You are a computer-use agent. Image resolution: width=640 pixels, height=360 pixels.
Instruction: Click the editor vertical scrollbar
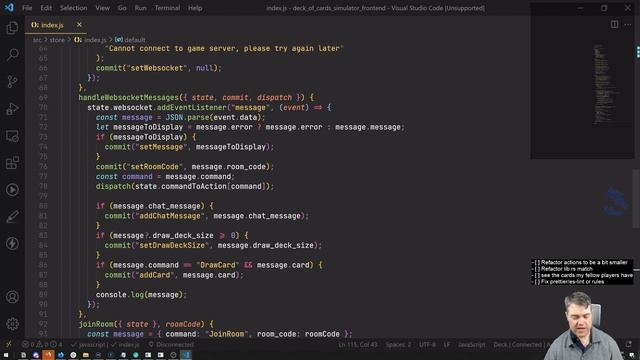pos(636,198)
